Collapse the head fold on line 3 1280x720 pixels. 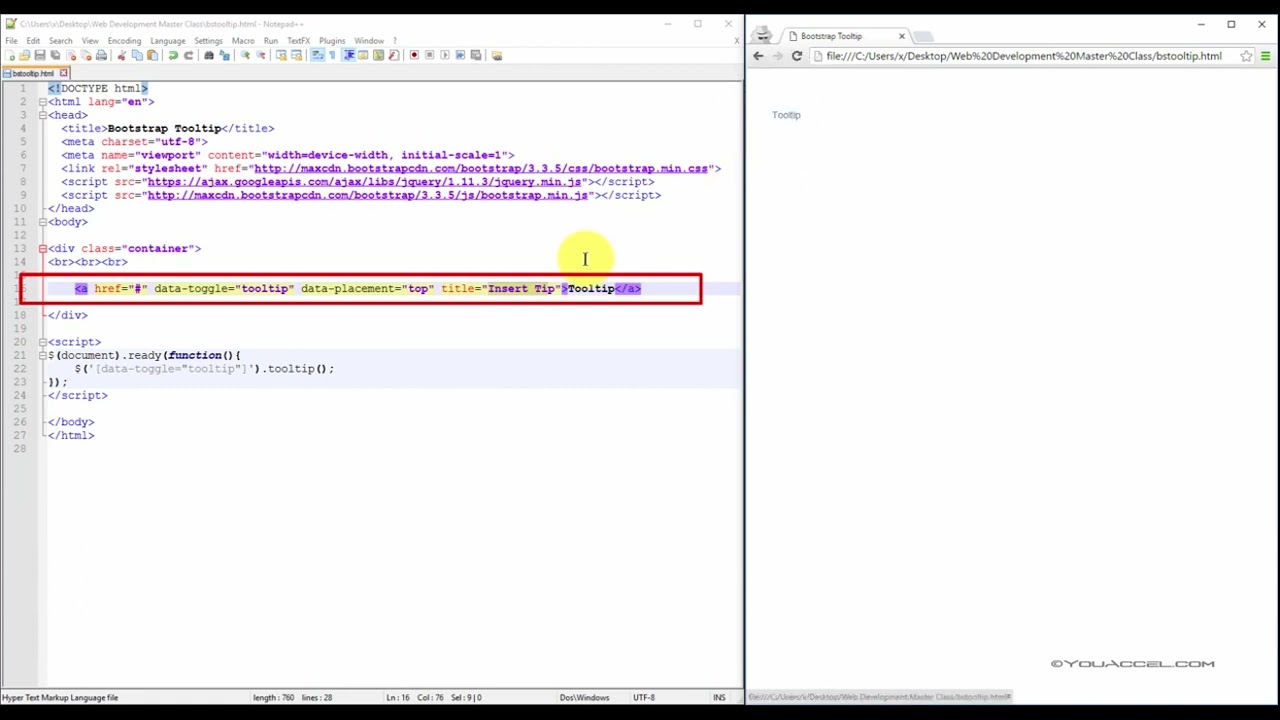(x=43, y=115)
